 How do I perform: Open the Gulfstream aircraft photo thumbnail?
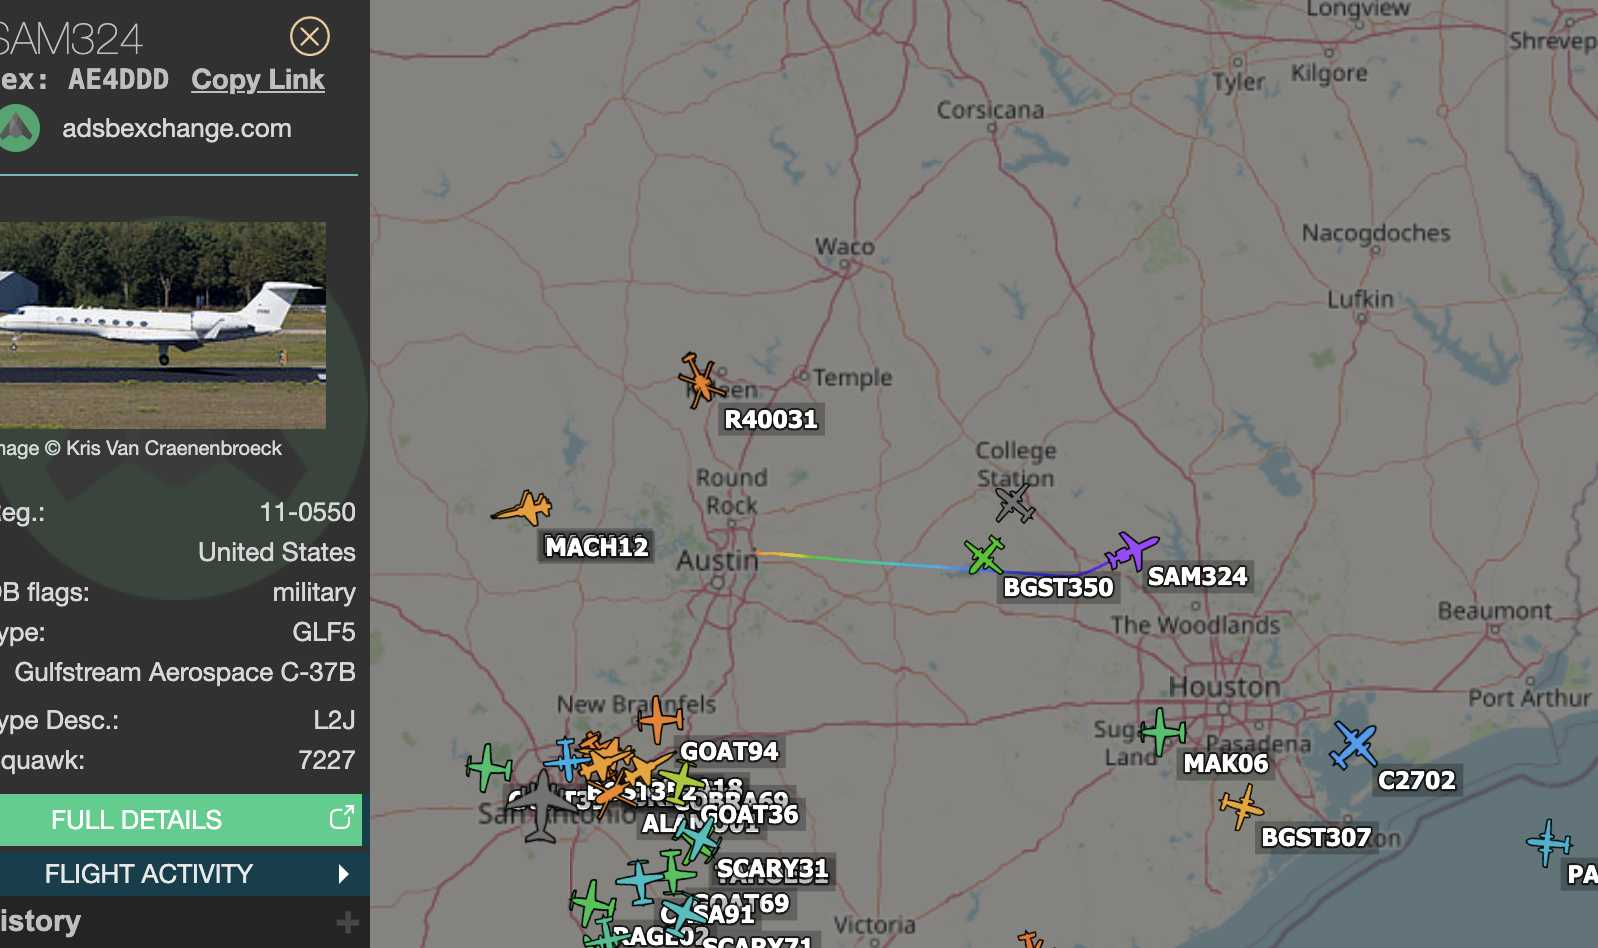coord(163,325)
